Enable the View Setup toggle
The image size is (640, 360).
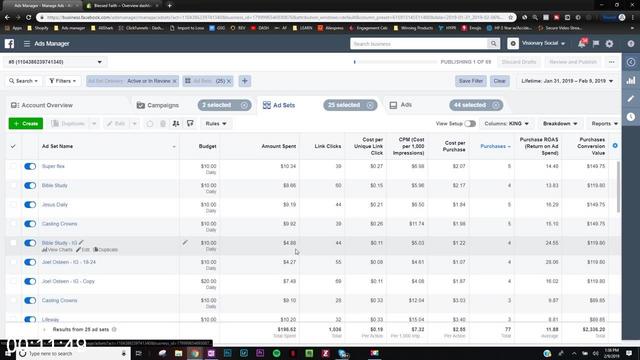click(470, 124)
